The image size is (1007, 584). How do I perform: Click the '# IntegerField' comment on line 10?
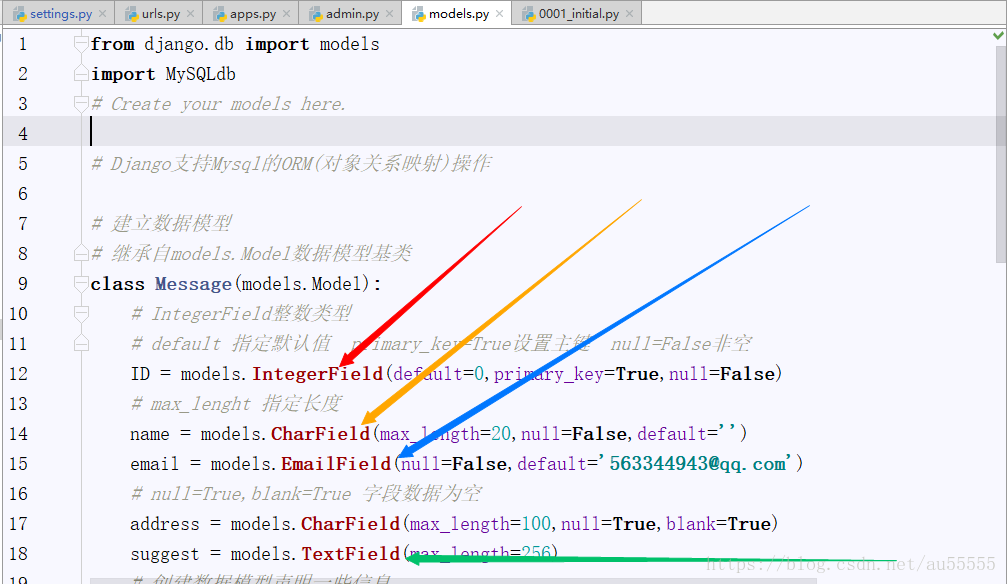241,314
